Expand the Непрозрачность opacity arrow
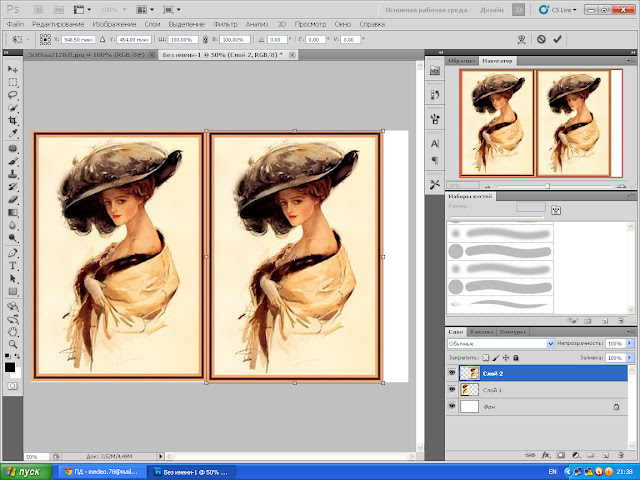This screenshot has height=480, width=640. (x=630, y=343)
